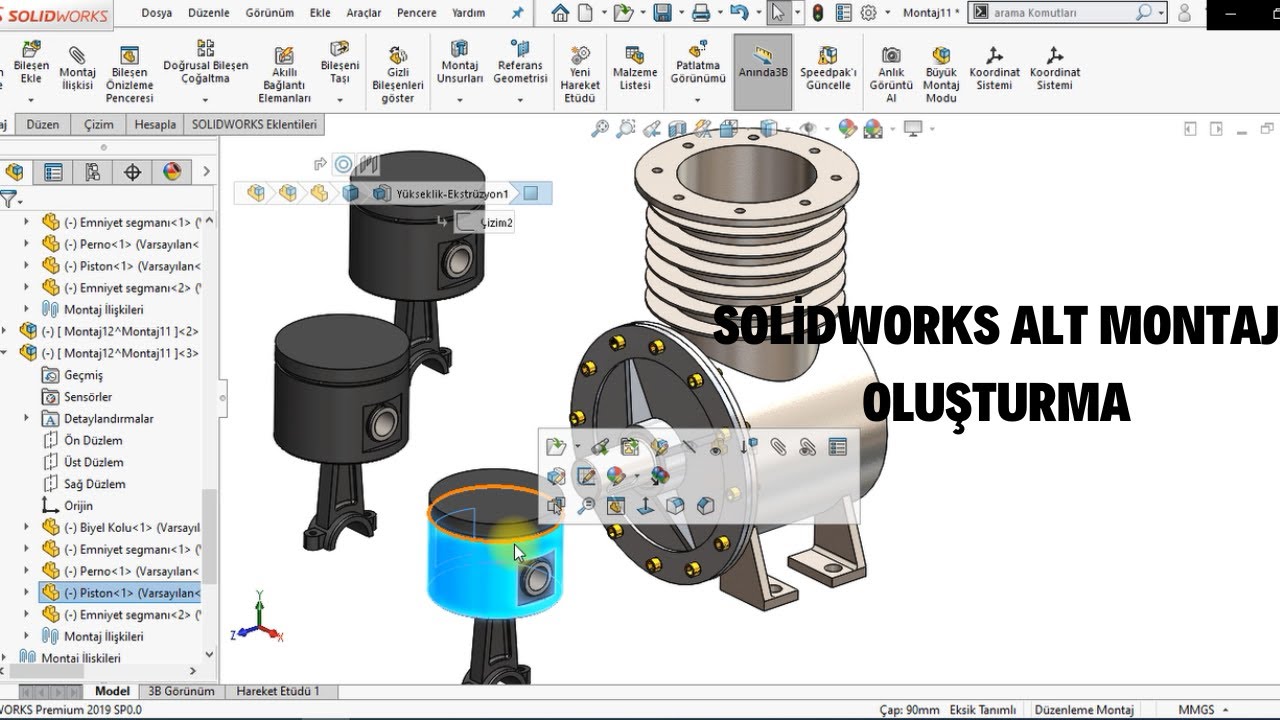Click Malzeme Listesi tool
The image size is (1280, 720).
pyautogui.click(x=634, y=69)
